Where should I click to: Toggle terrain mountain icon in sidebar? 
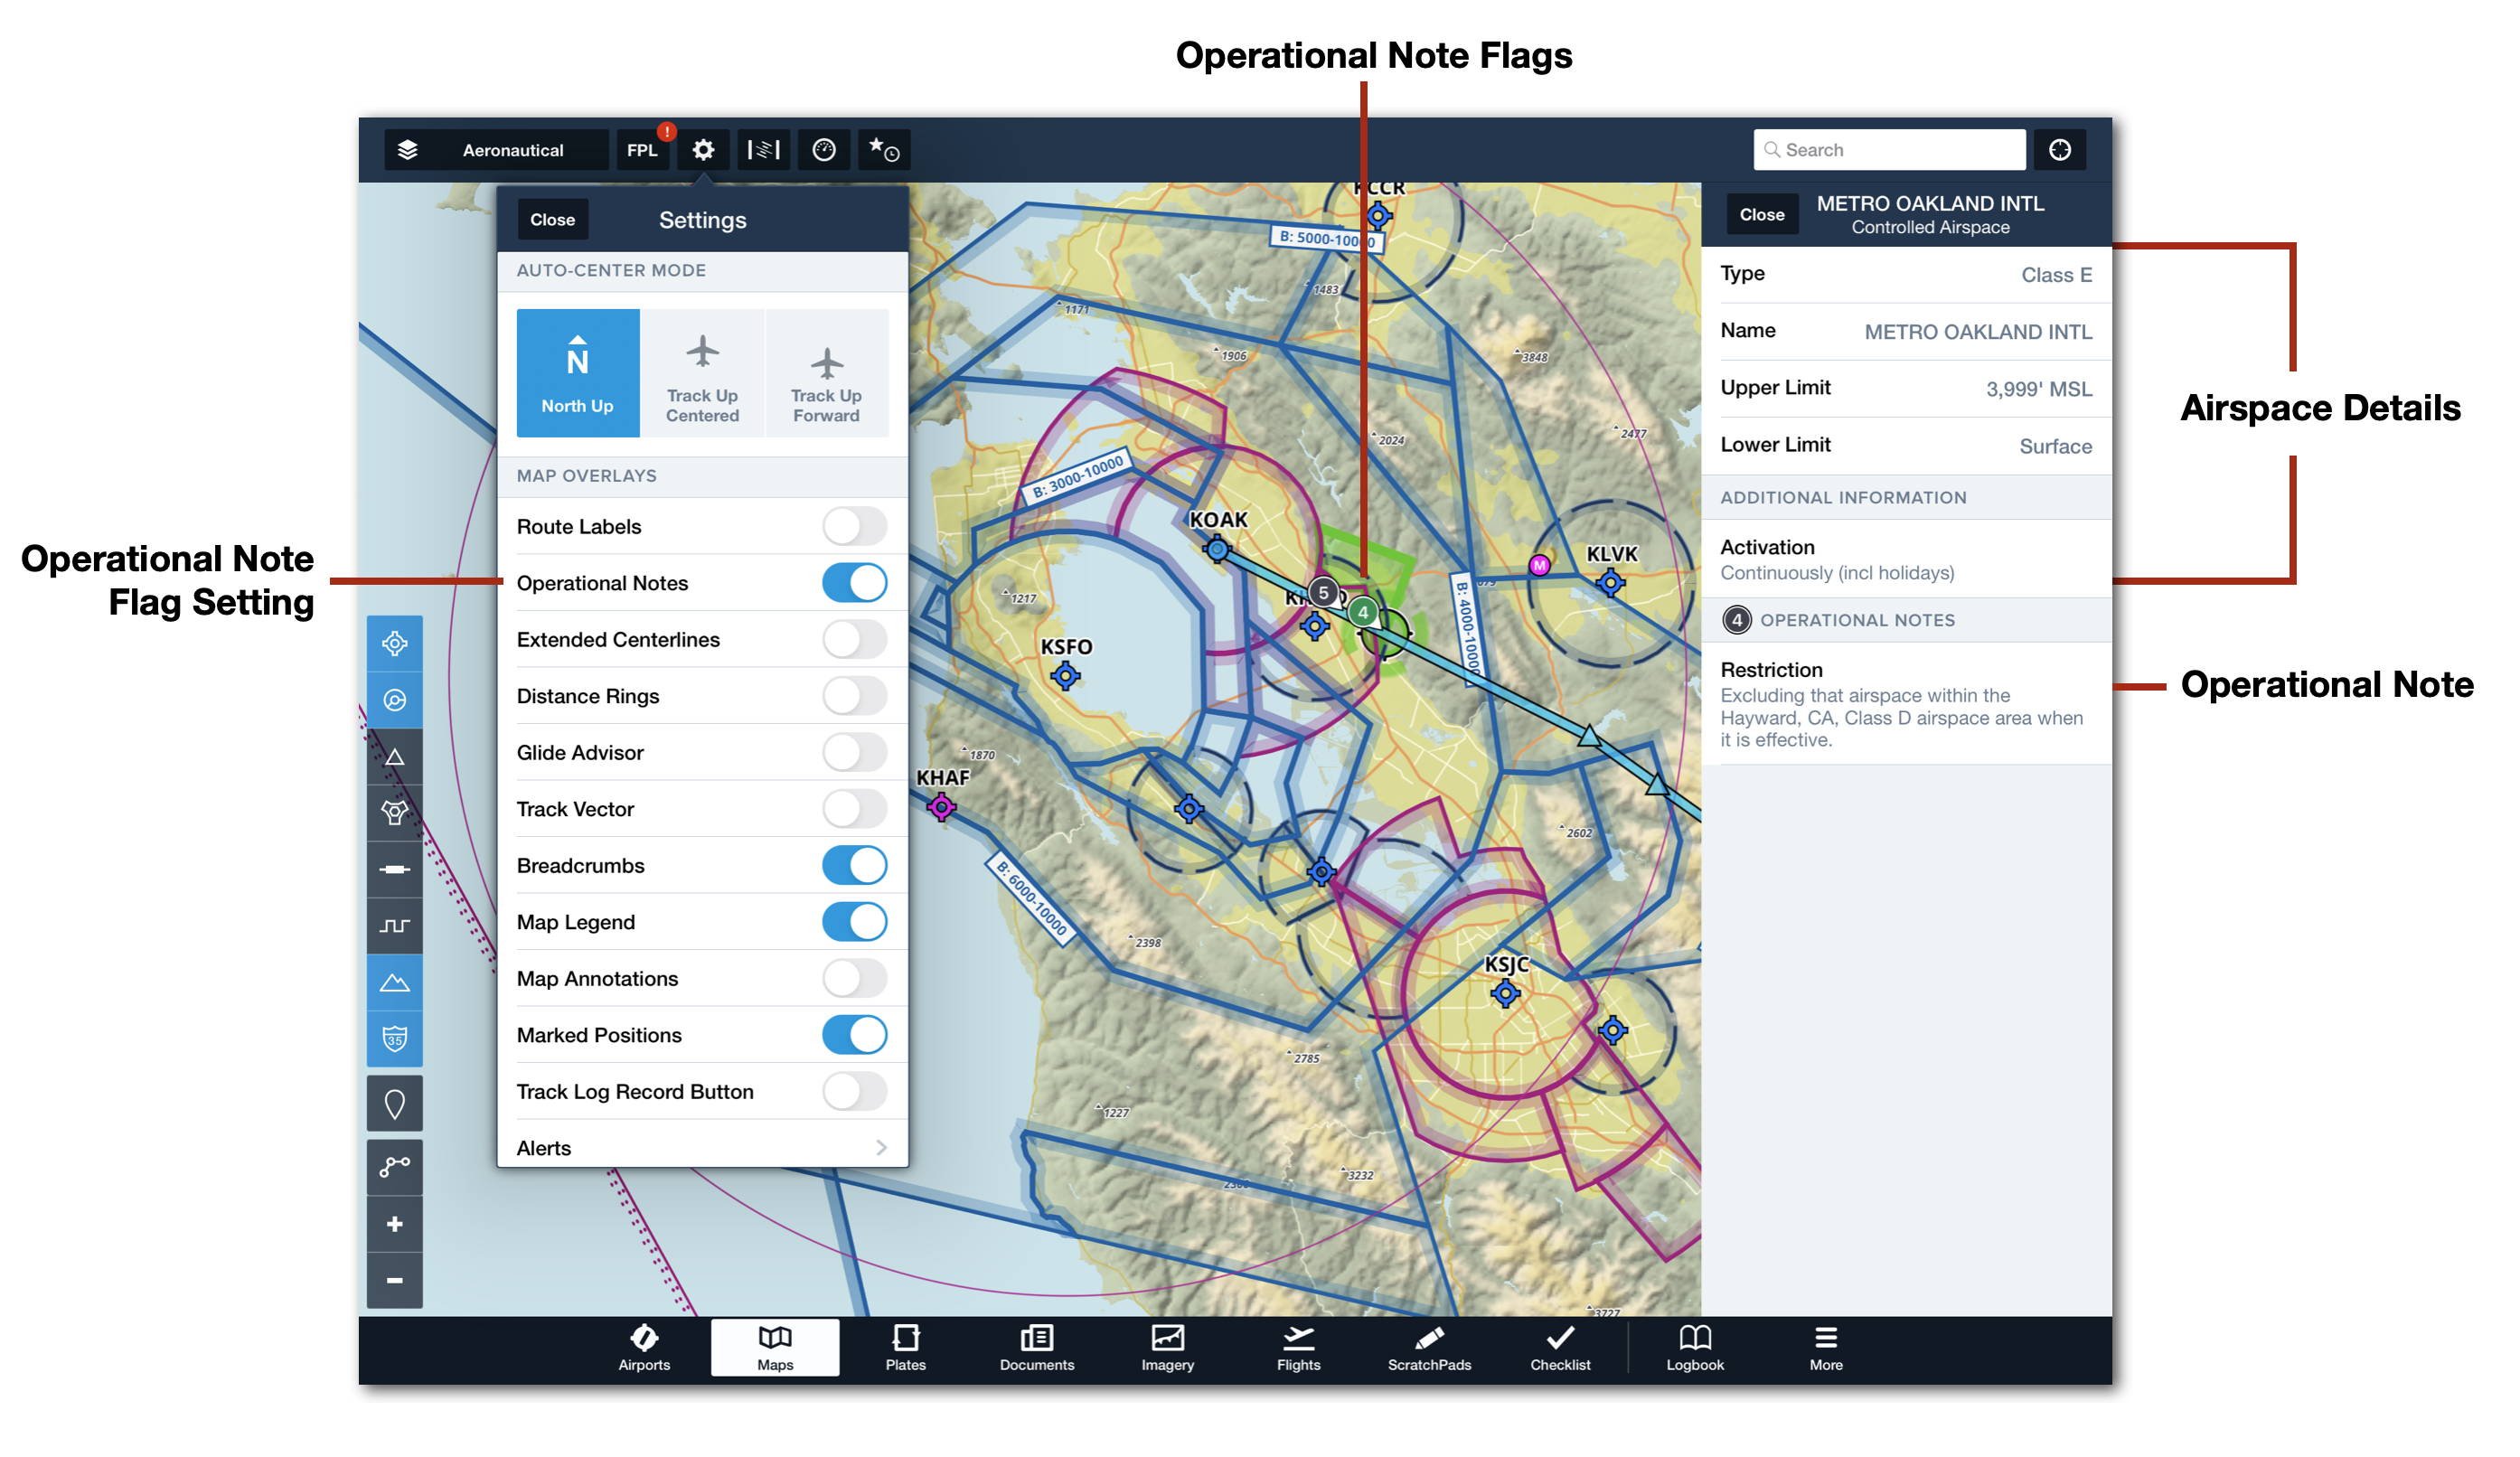(395, 982)
